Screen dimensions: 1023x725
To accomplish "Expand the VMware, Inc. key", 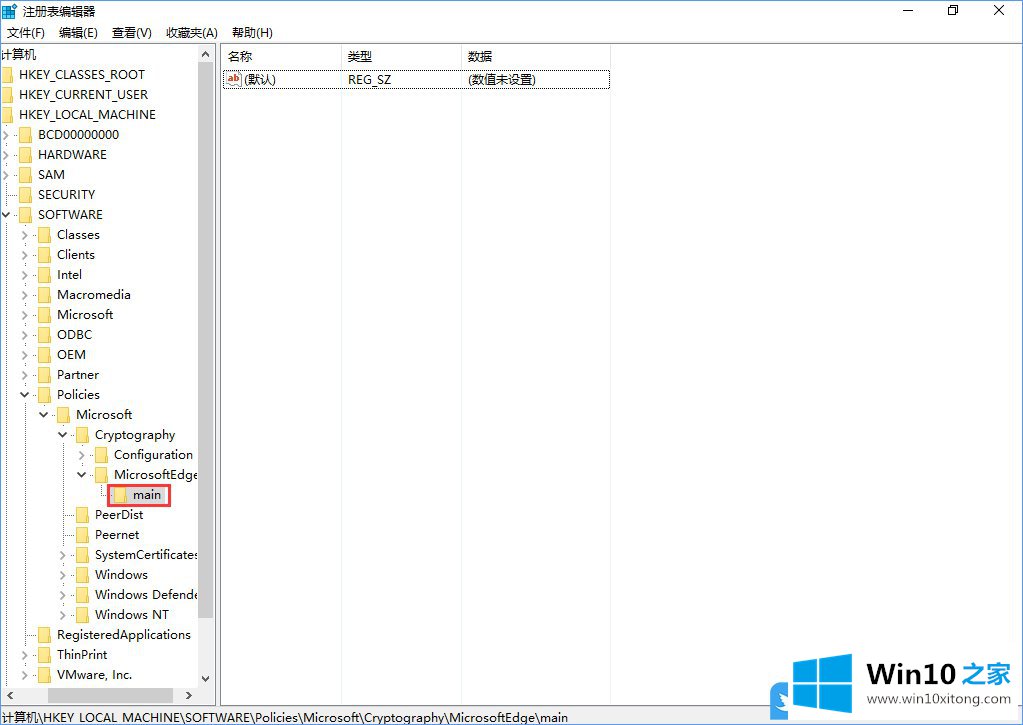I will [x=26, y=675].
